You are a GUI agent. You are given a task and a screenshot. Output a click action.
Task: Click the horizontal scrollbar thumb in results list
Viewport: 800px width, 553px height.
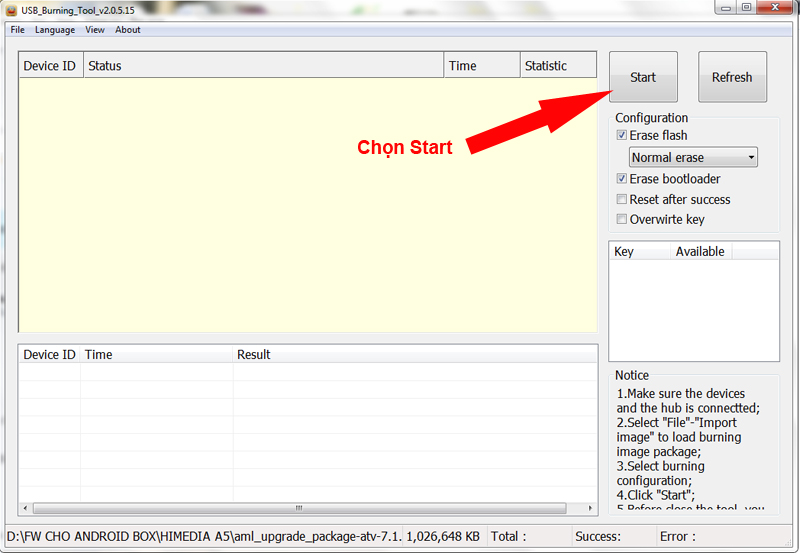coord(299,508)
